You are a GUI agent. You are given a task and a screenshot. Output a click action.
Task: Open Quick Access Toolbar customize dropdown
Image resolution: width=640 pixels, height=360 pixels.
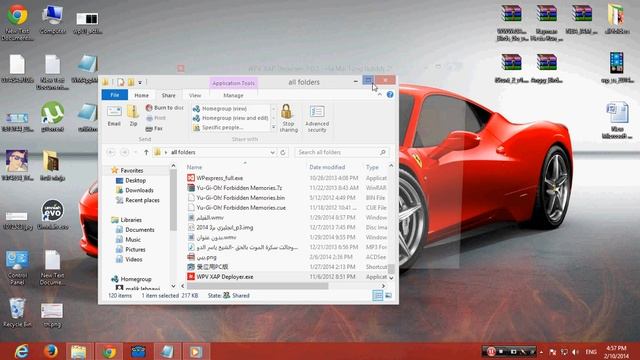140,82
